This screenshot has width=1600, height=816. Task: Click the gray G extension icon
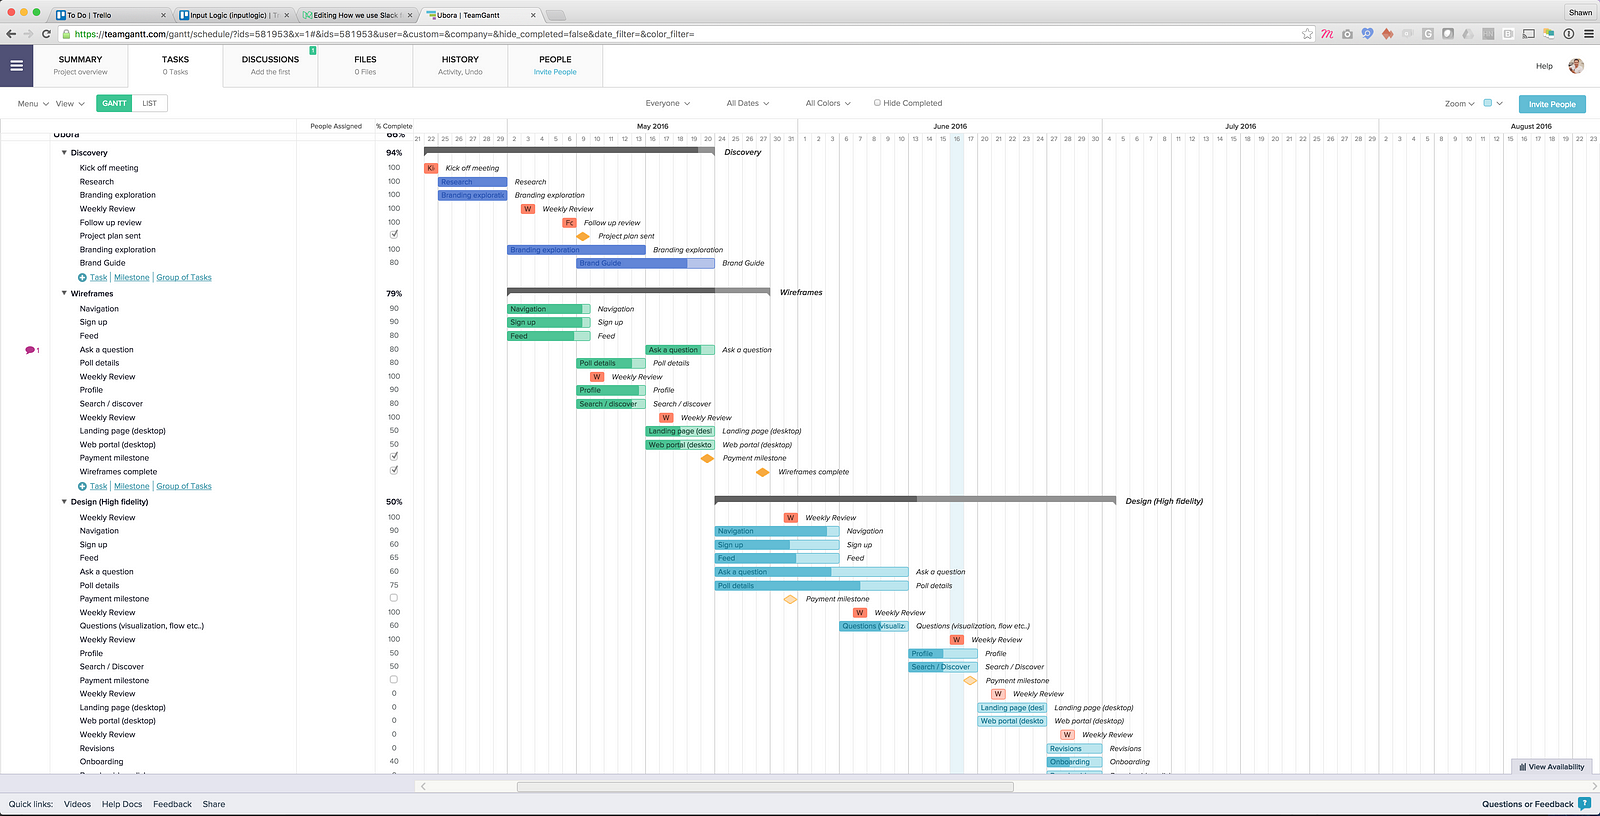click(1428, 34)
